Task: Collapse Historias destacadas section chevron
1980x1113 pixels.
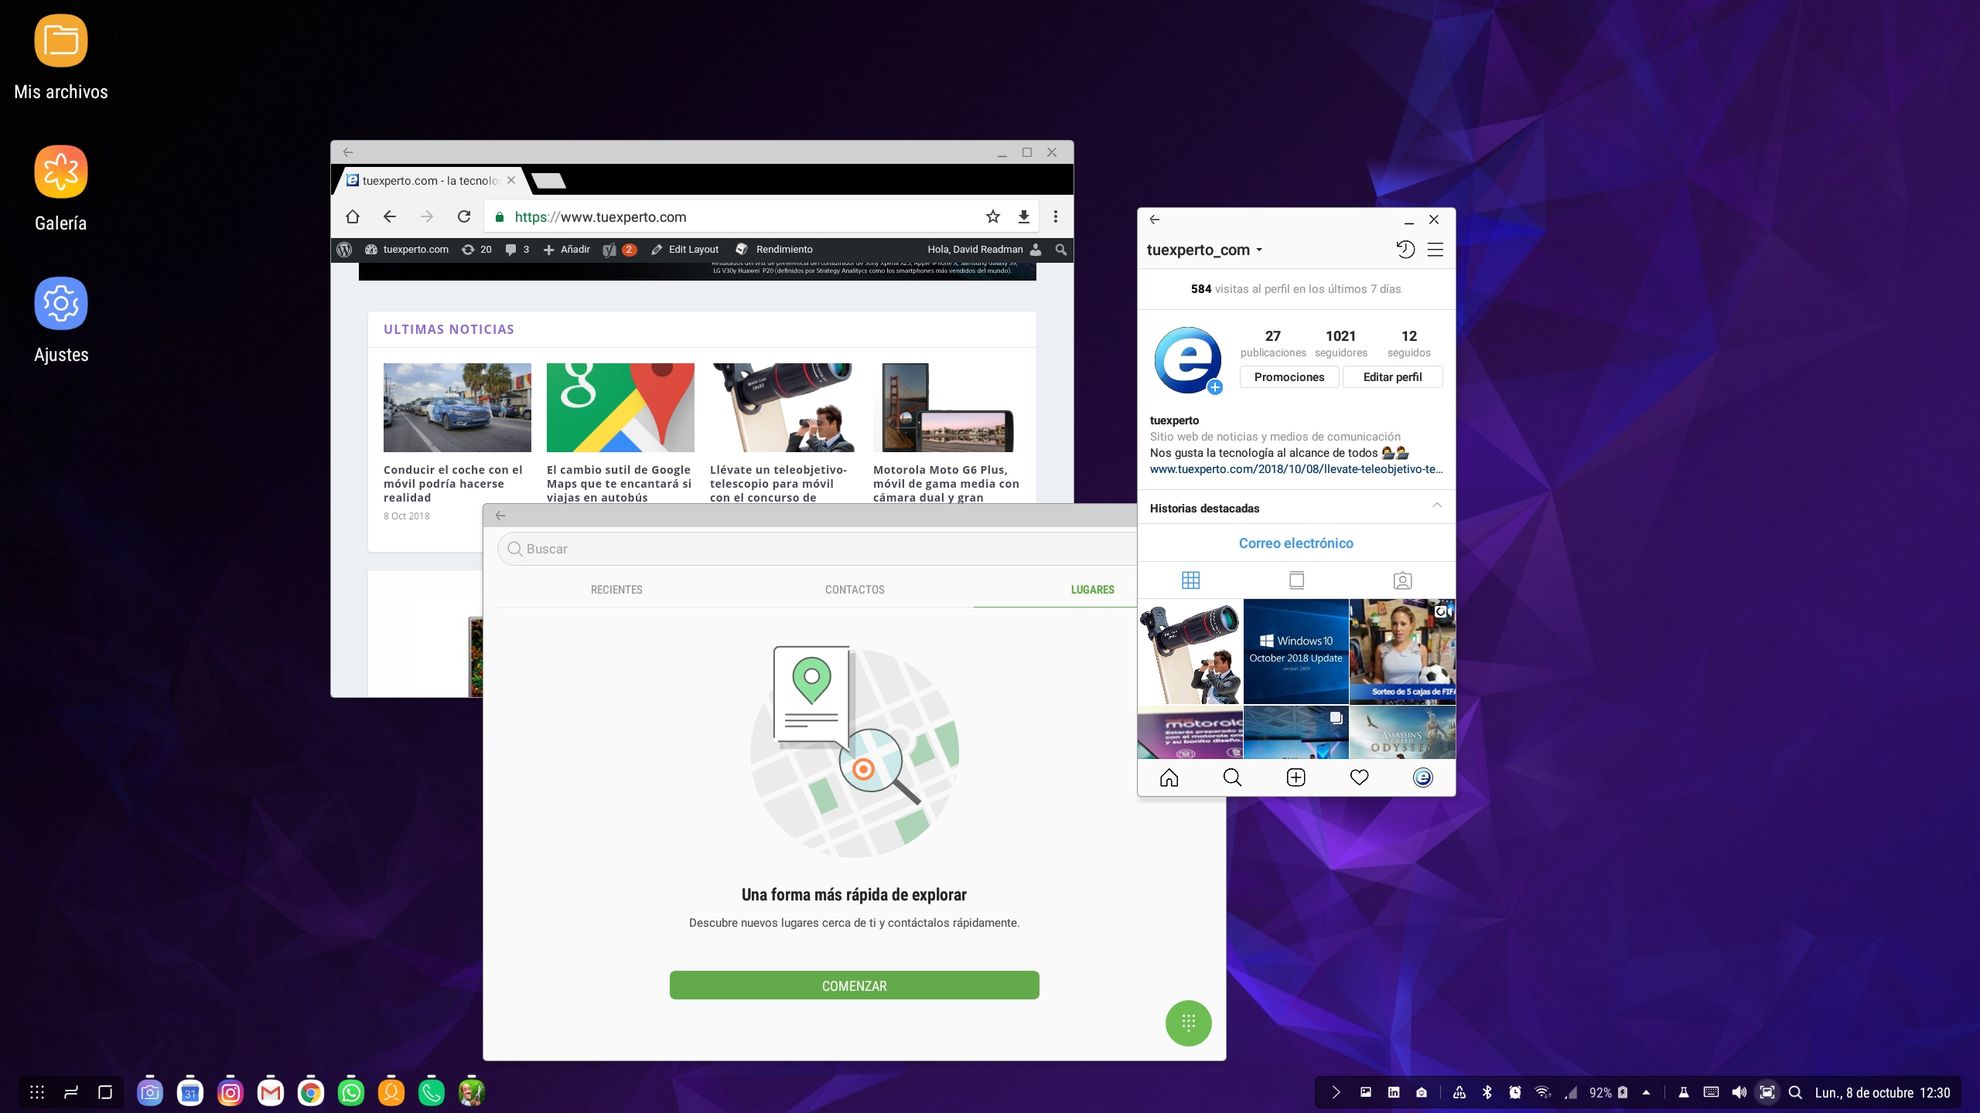Action: [1436, 506]
